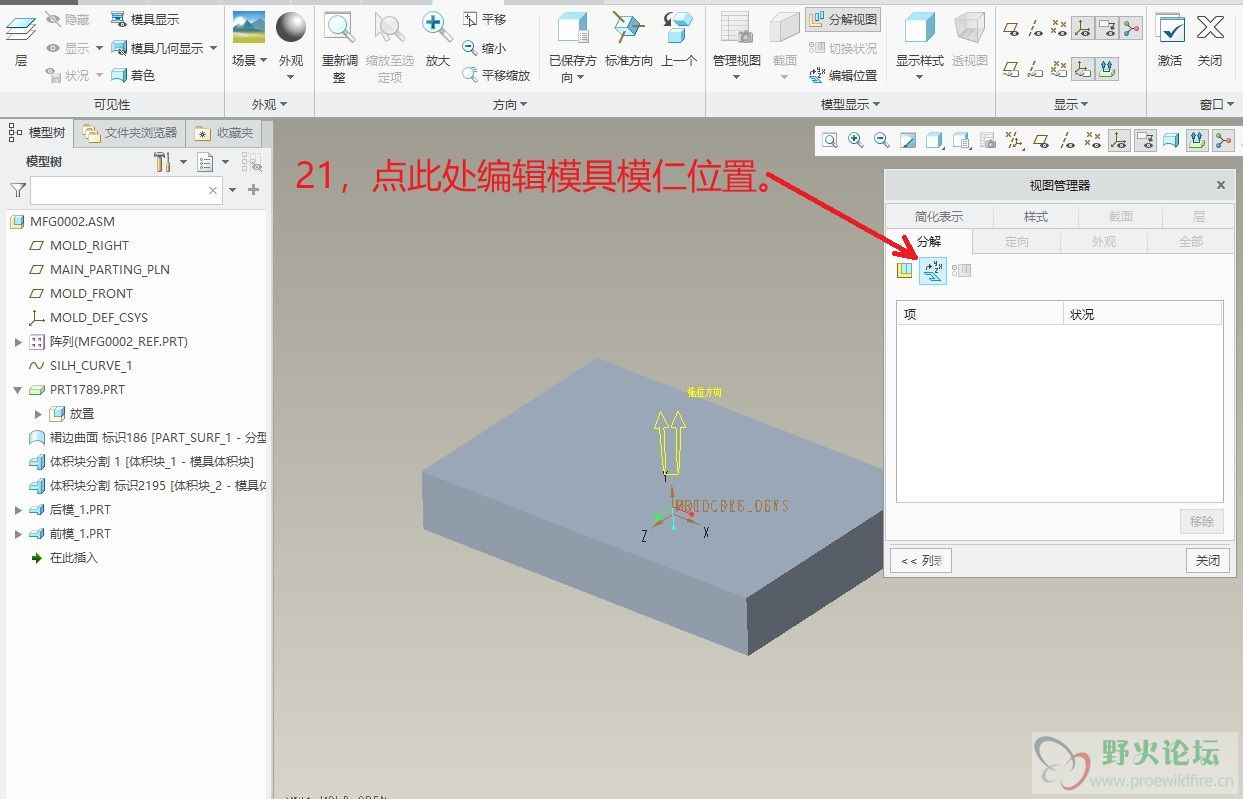
Task: Click the 模具显示 mold display button
Action: [x=144, y=19]
